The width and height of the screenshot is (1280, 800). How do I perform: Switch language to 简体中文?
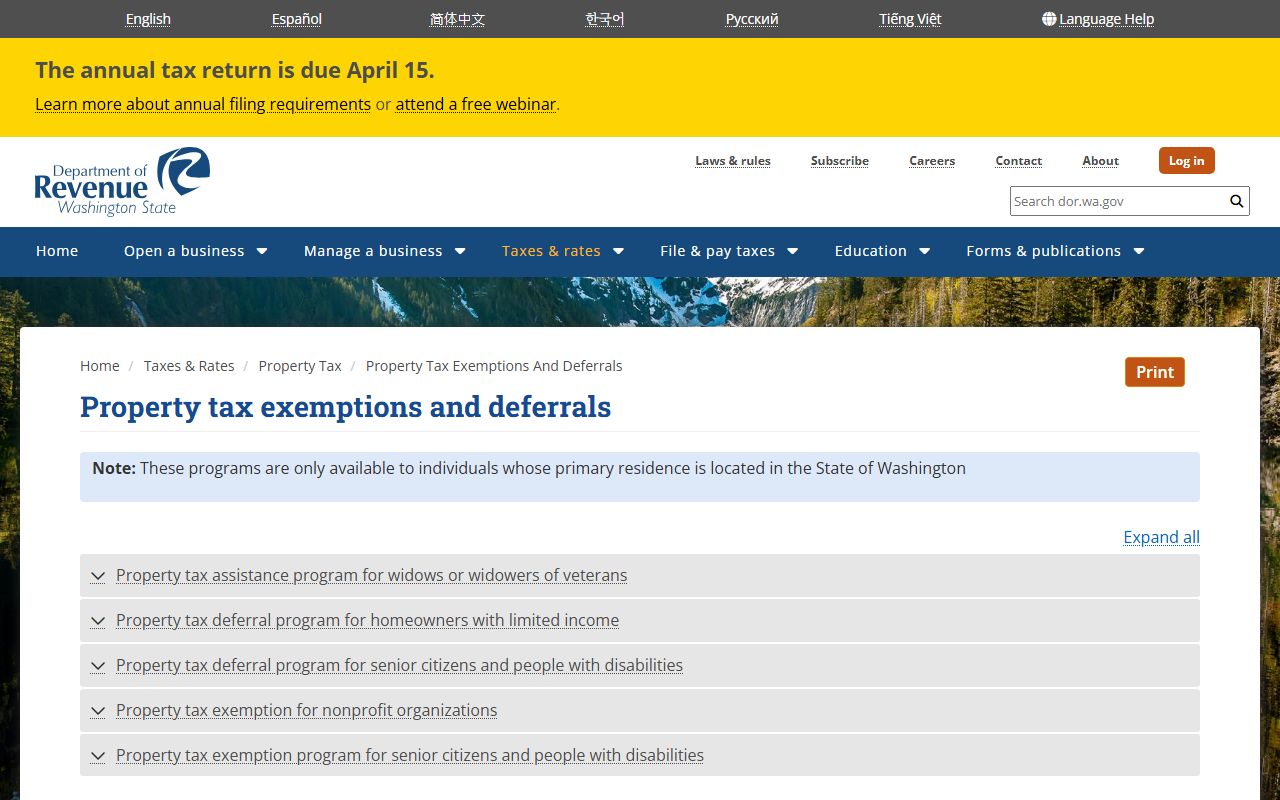[457, 19]
